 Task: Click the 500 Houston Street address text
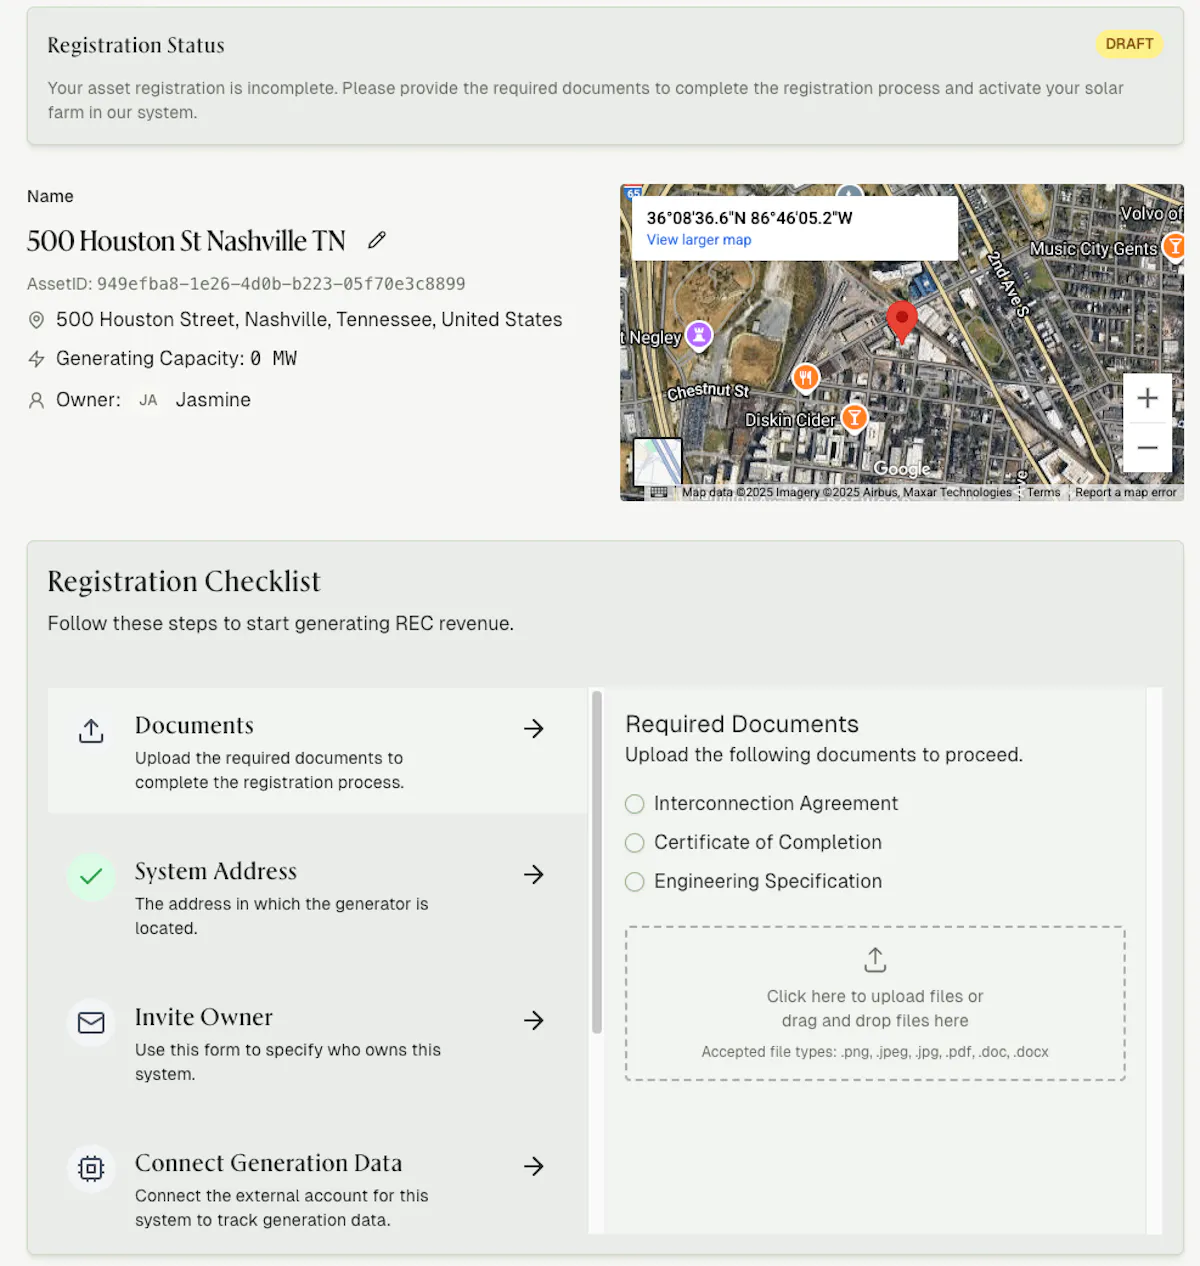[x=309, y=320]
